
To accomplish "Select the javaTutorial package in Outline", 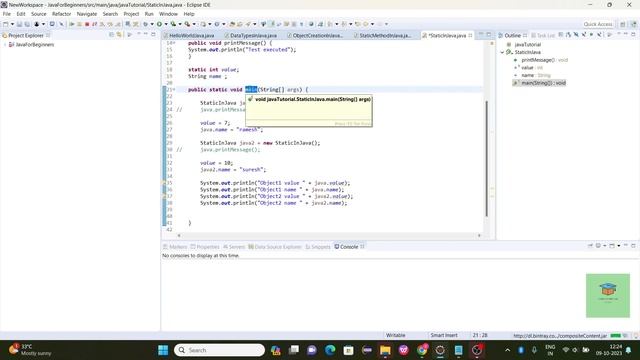I will click(x=524, y=44).
